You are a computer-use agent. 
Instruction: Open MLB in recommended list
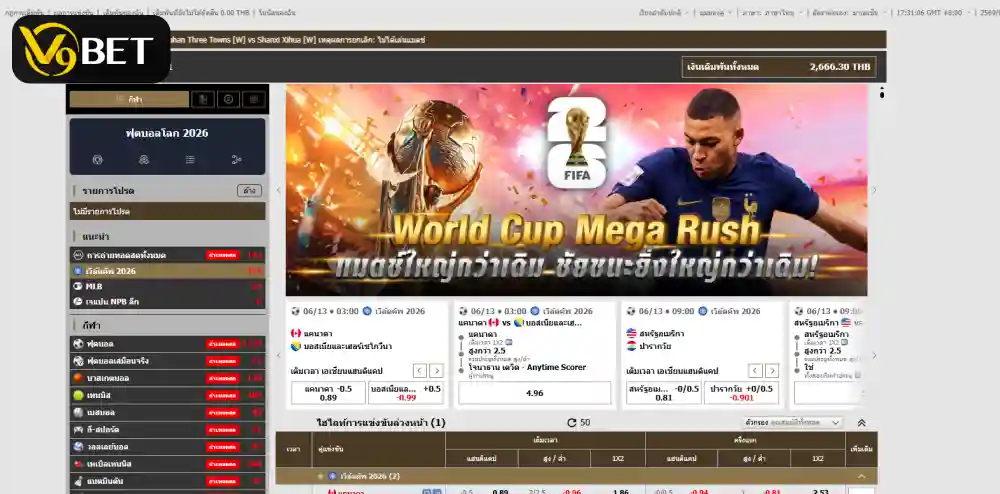coord(167,286)
